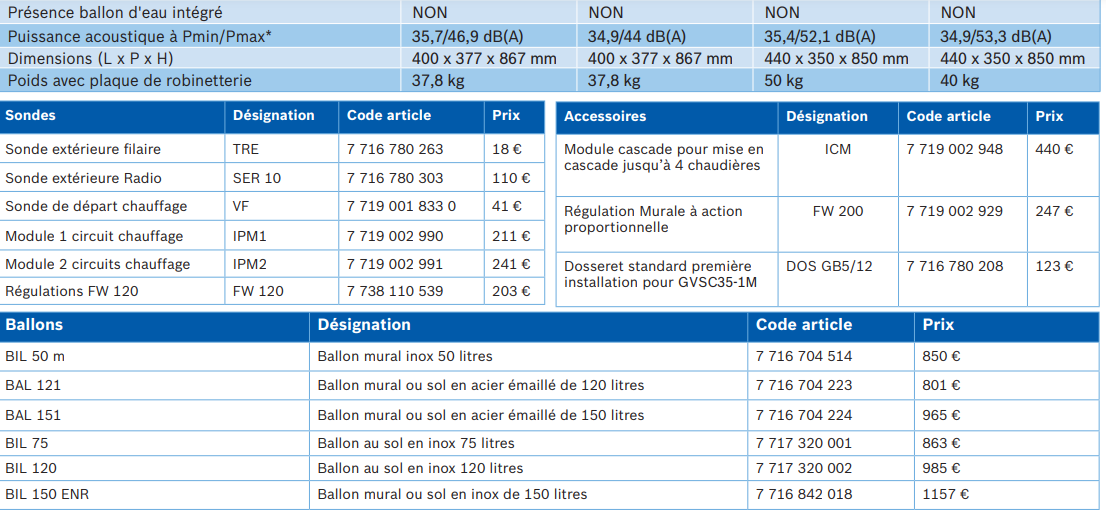Click article code 7 717 320 002
This screenshot has width=1106, height=517.
803,468
